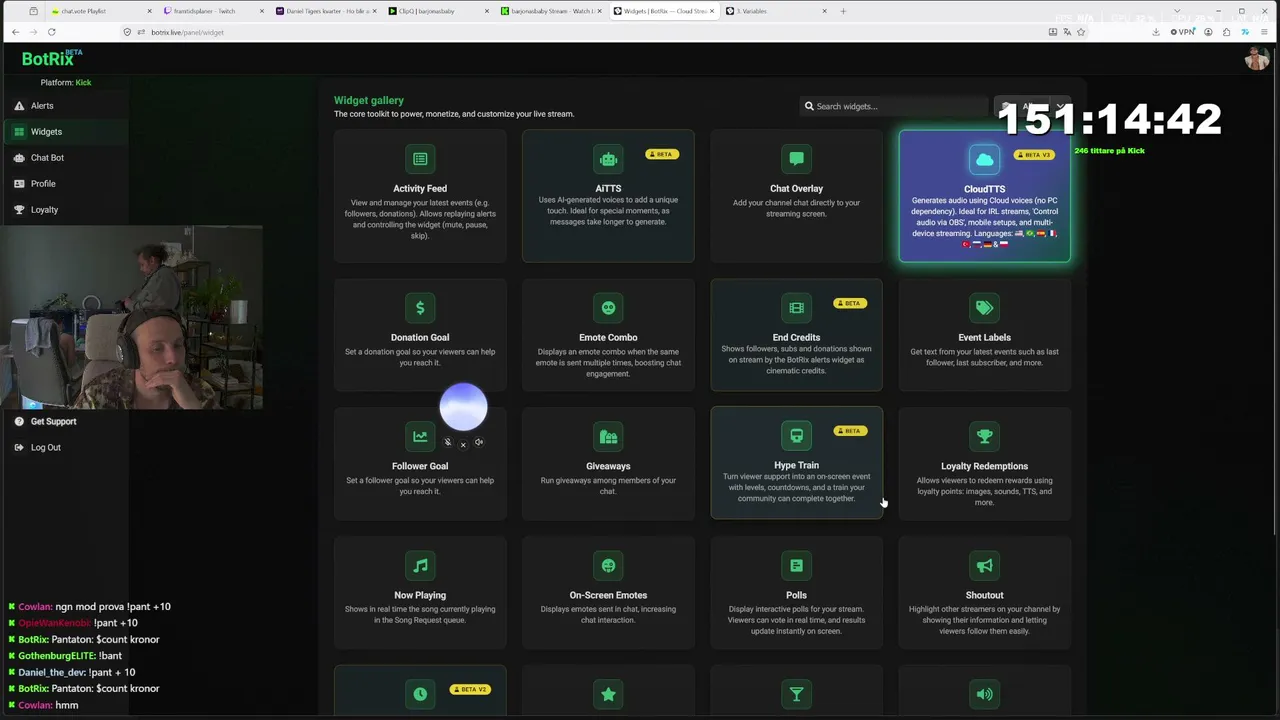Click the Chat Bot robot icon in sidebar

[x=20, y=157]
